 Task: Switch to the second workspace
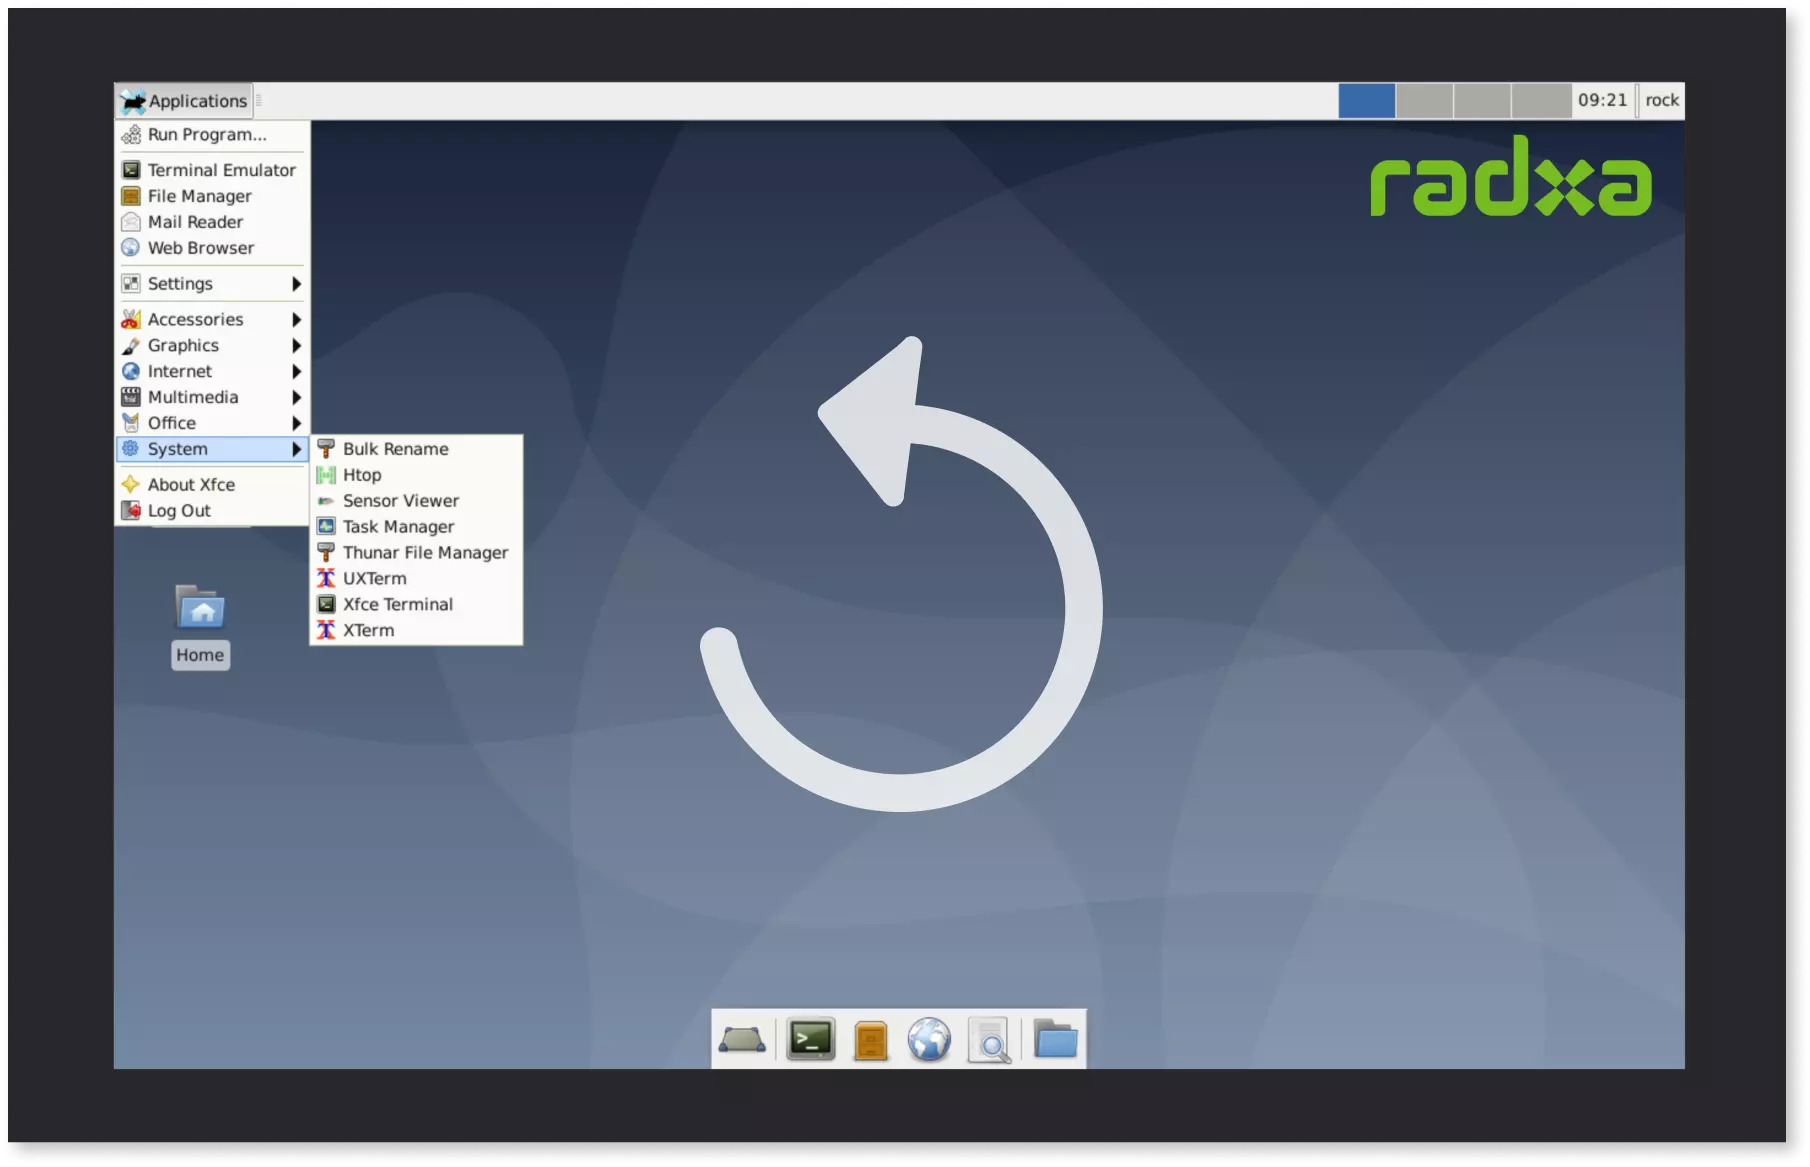click(x=1425, y=102)
